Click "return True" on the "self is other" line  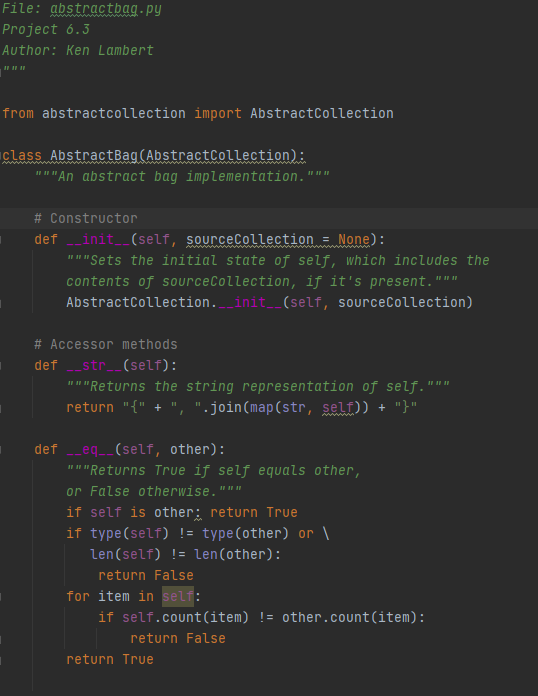pos(253,513)
